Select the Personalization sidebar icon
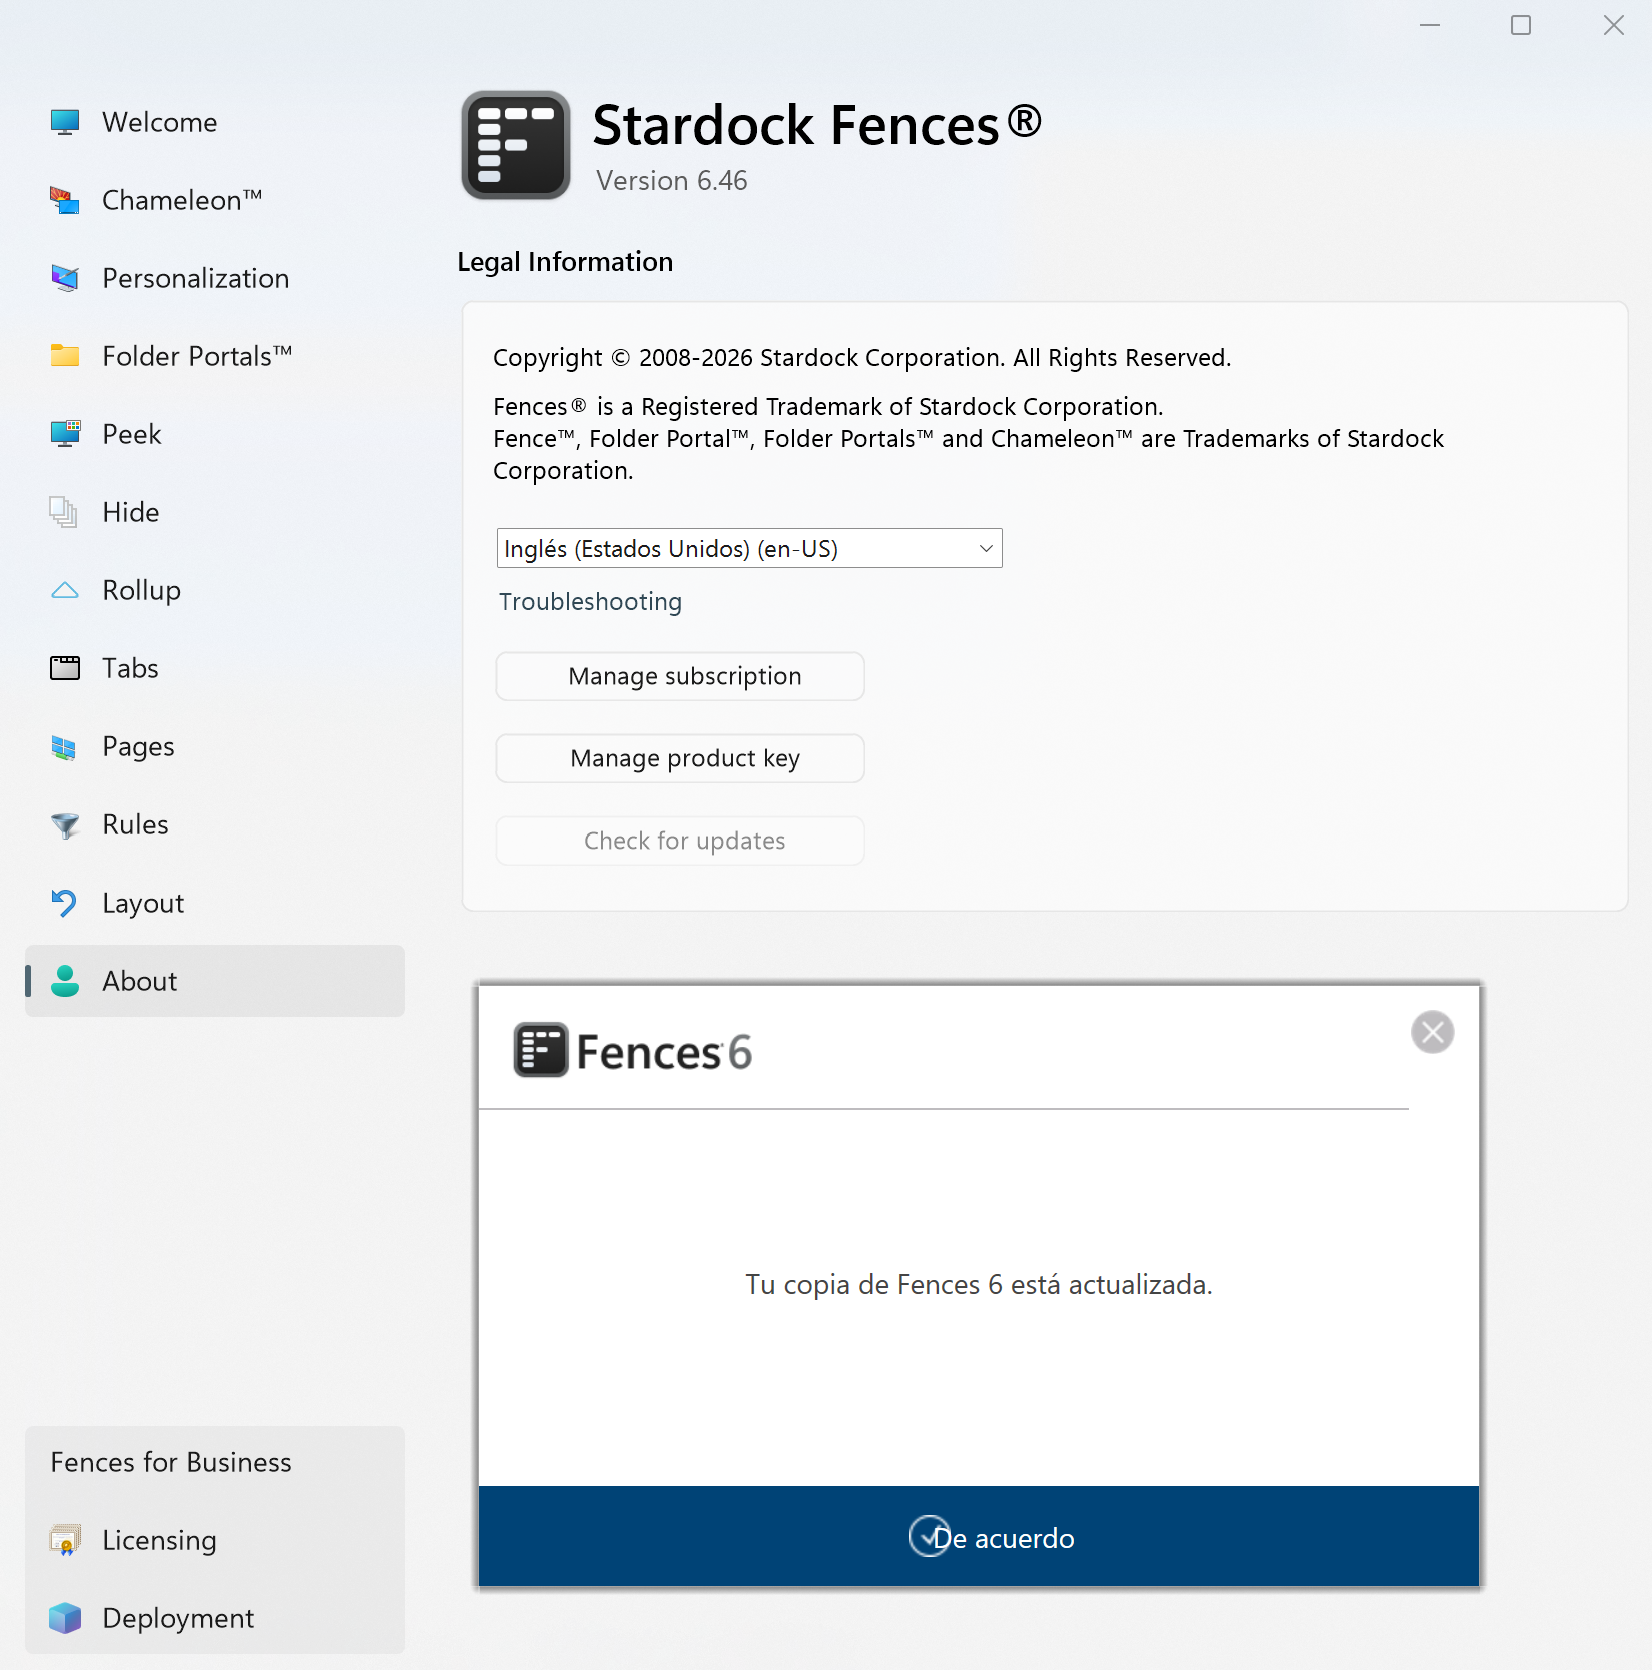Screen dimensions: 1652x1670 [65, 278]
